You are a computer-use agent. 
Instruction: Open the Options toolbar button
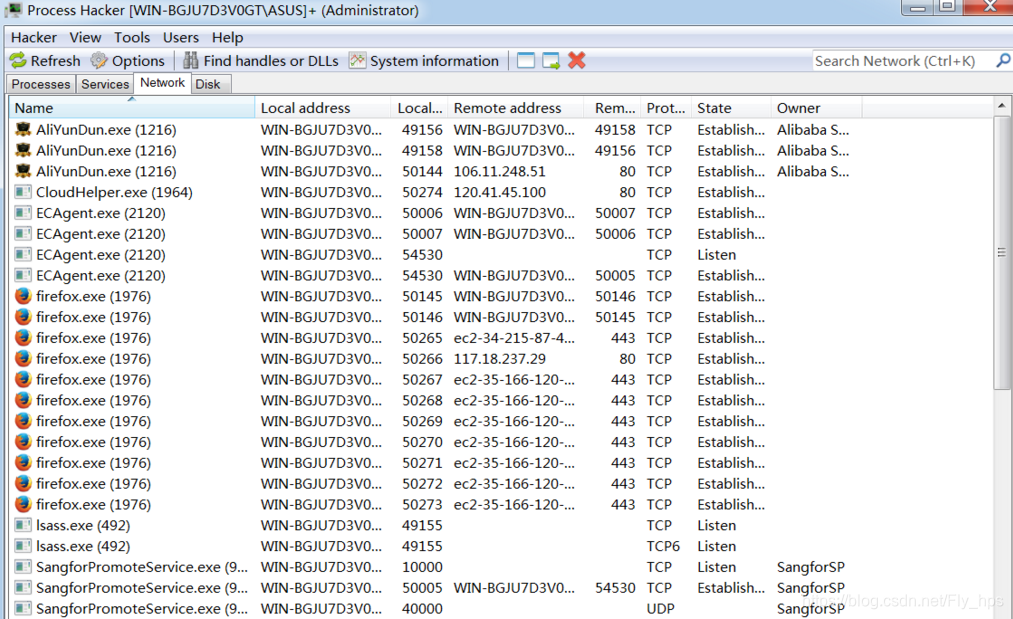tap(128, 61)
